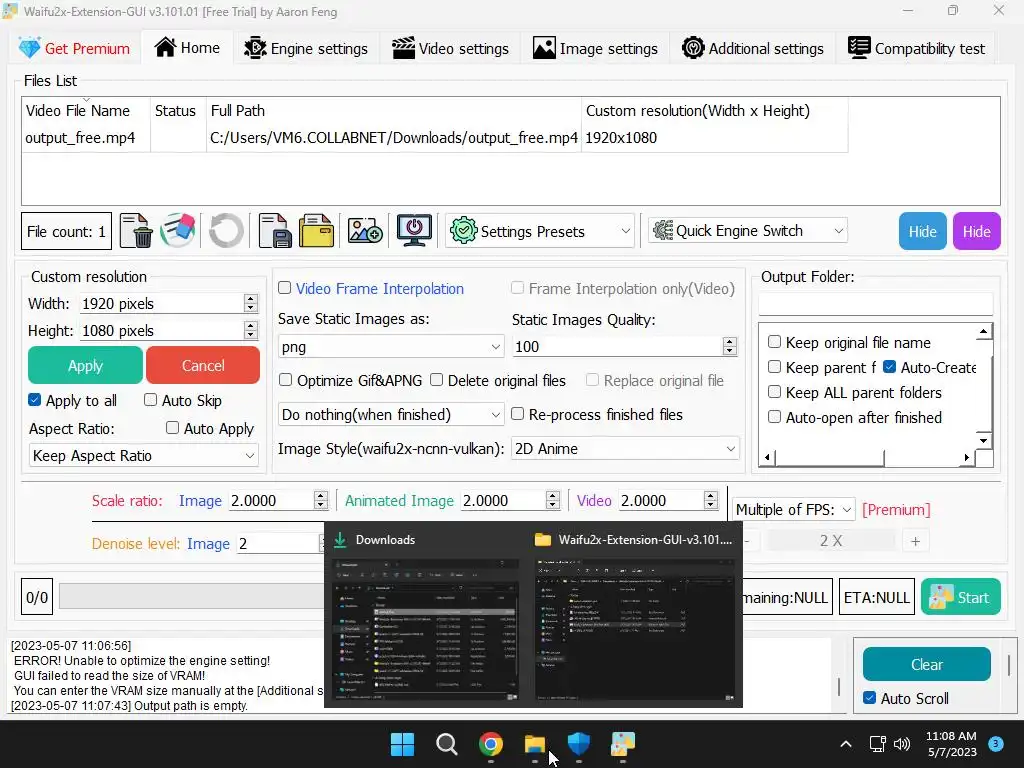Image resolution: width=1024 pixels, height=768 pixels.
Task: Open Chrome from the taskbar
Action: 490,744
